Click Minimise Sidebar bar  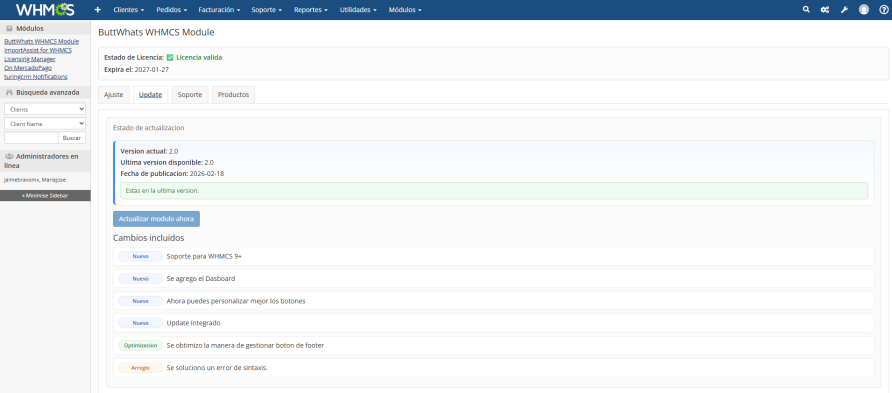(x=45, y=195)
